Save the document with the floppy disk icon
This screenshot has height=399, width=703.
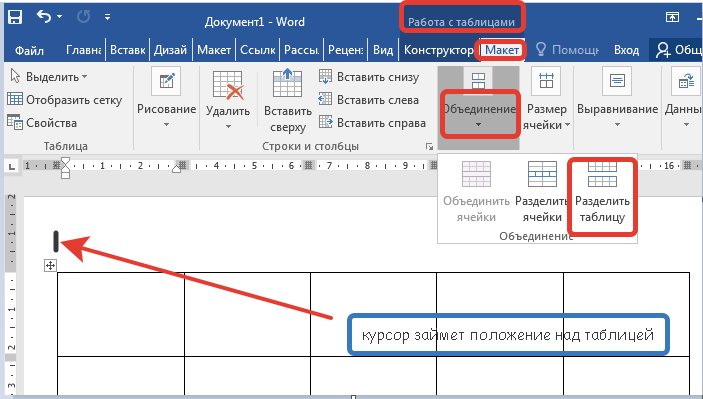click(15, 17)
